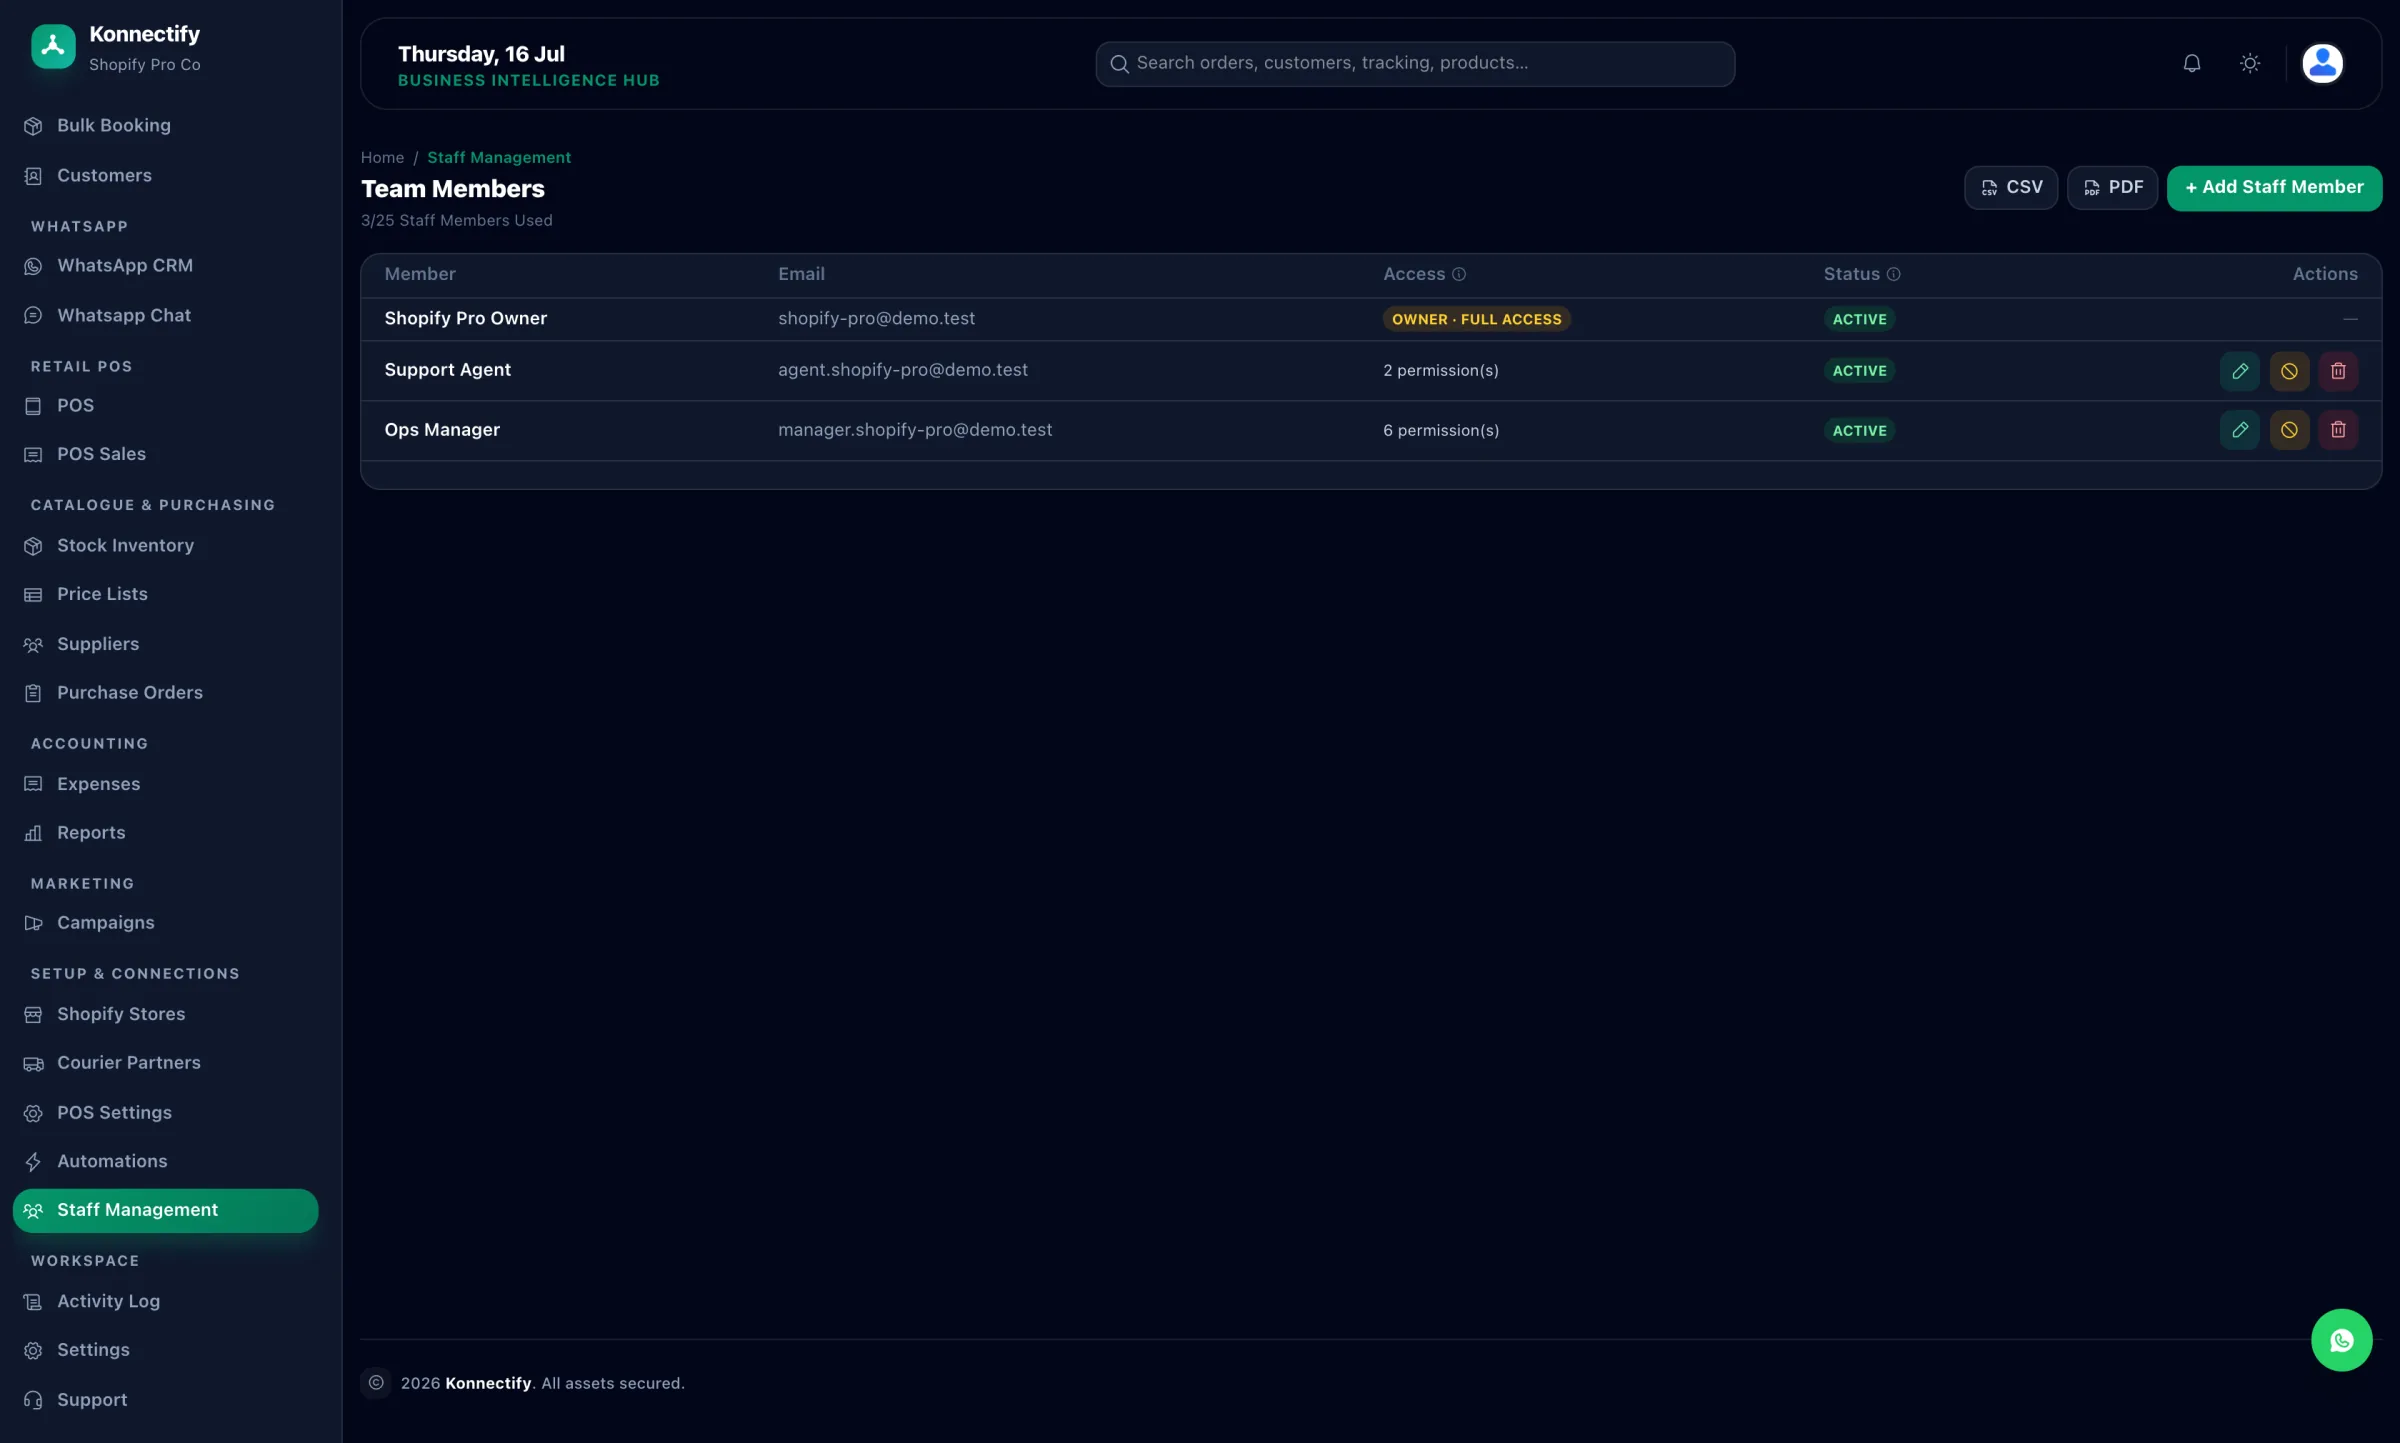2400x1443 pixels.
Task: Click the Access column info icon
Action: pyautogui.click(x=1459, y=274)
